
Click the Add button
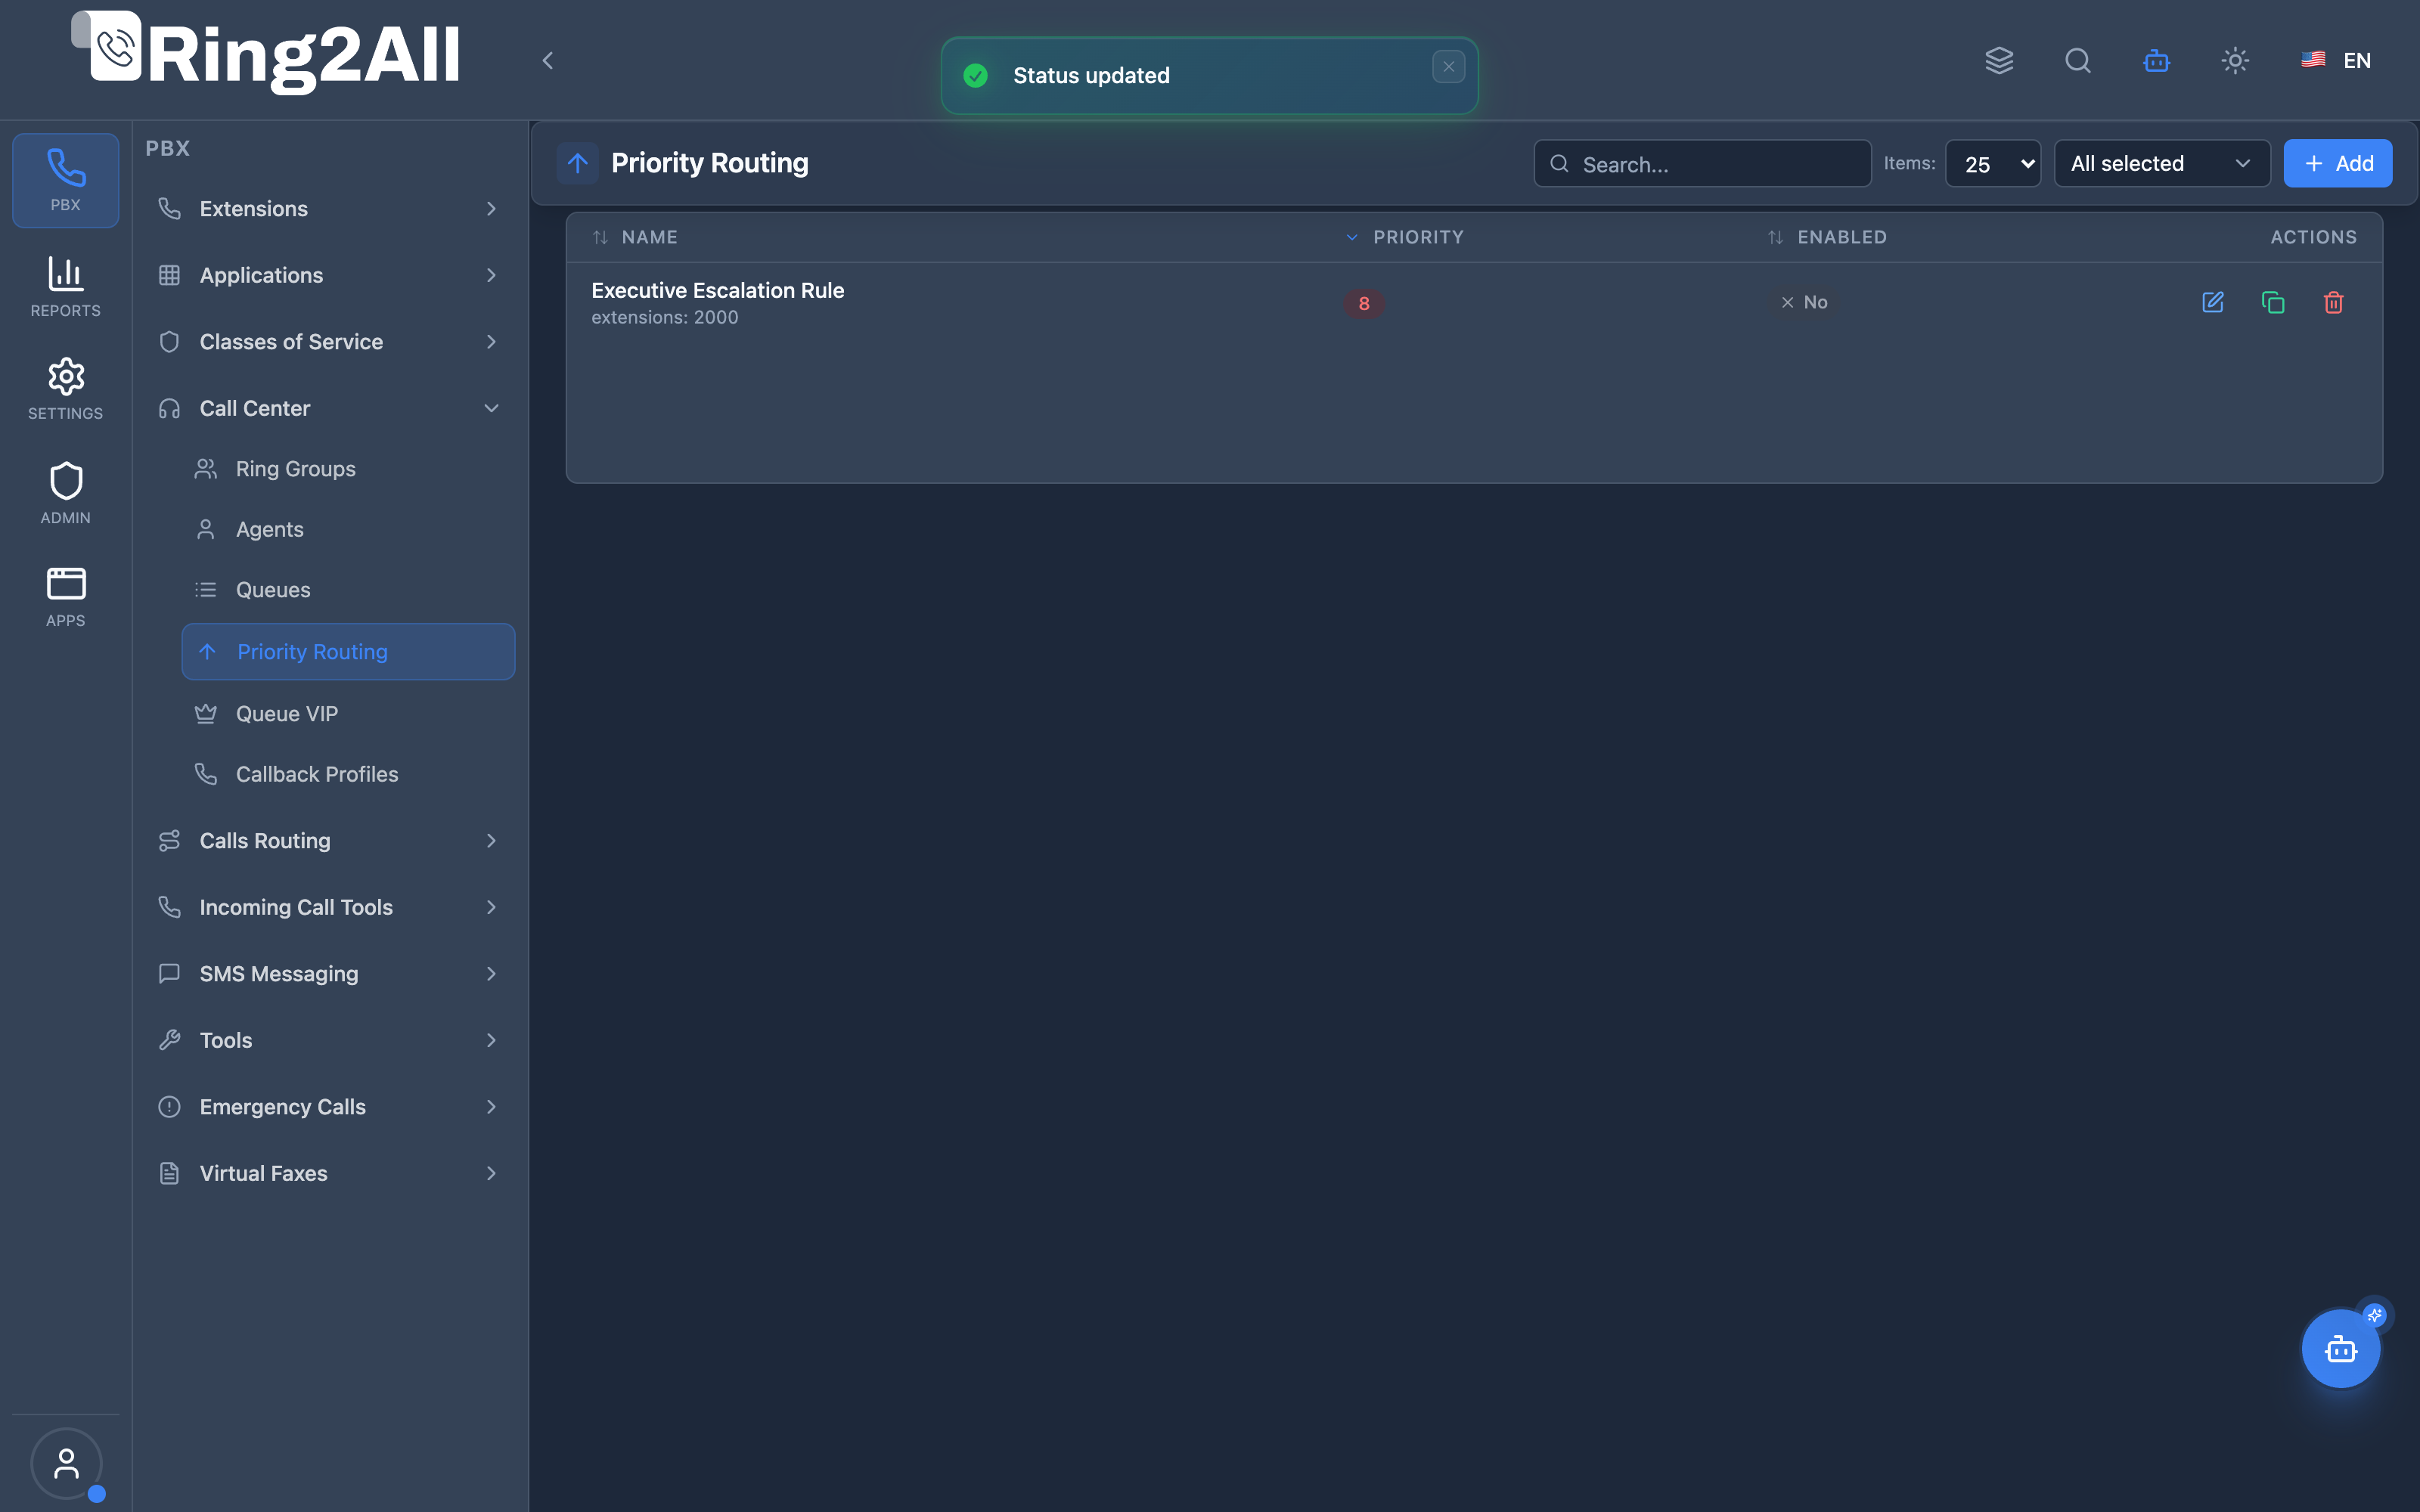(2338, 163)
